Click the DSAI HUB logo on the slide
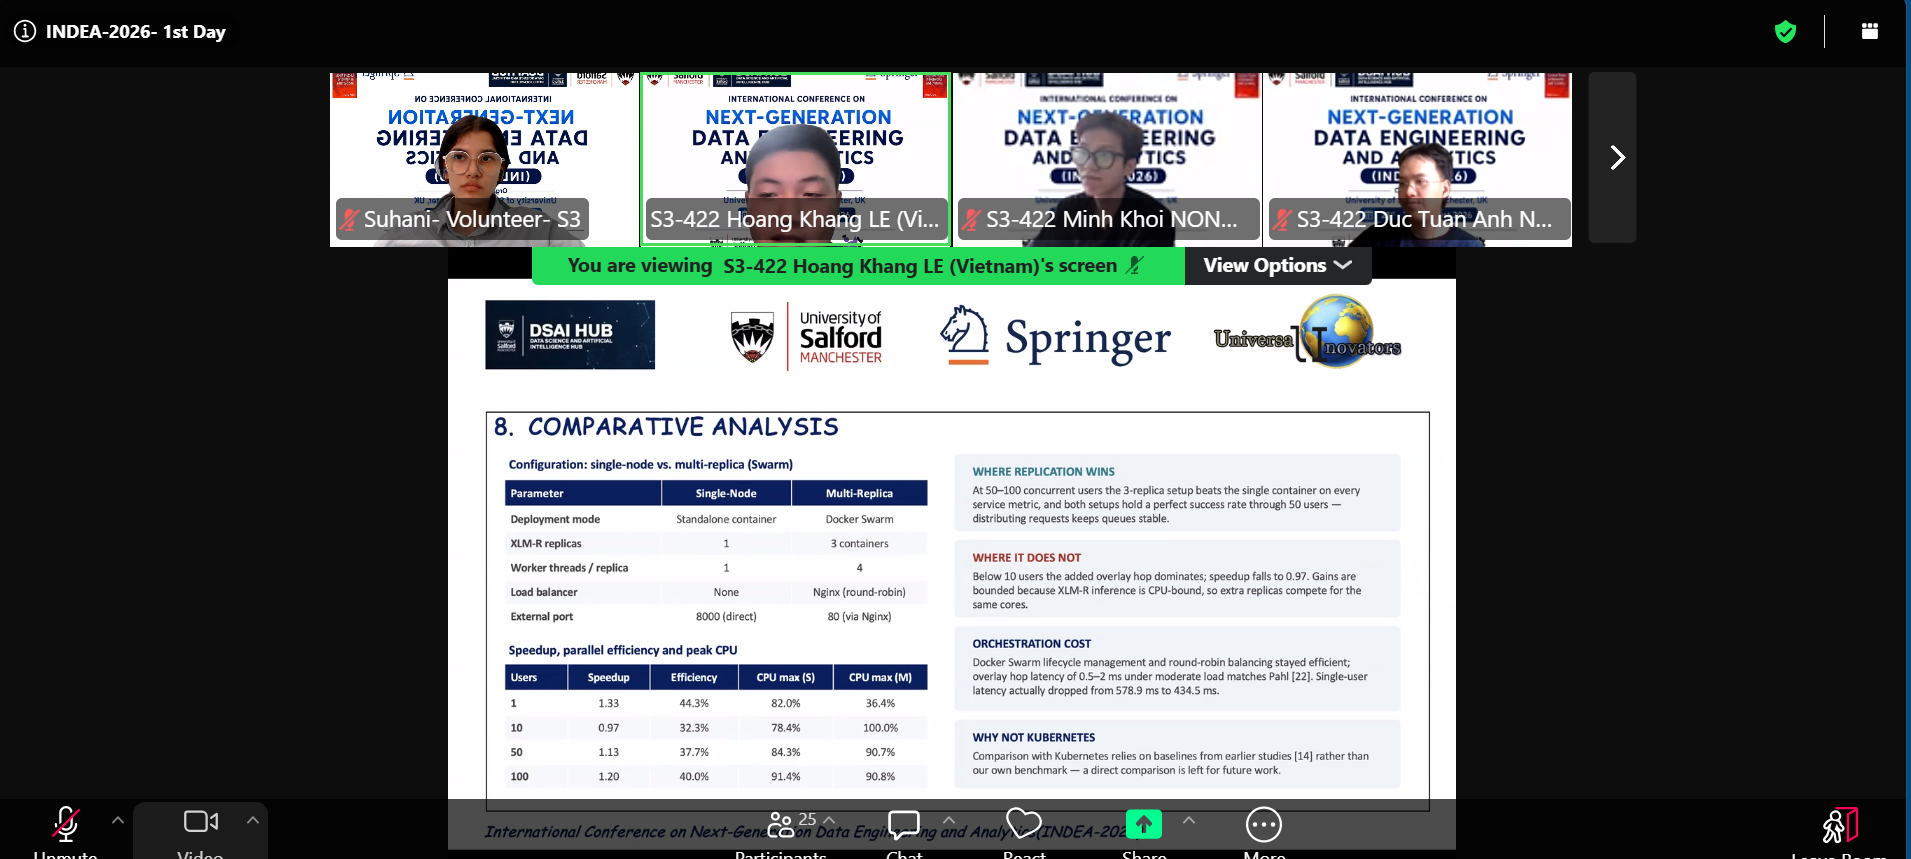 point(570,335)
